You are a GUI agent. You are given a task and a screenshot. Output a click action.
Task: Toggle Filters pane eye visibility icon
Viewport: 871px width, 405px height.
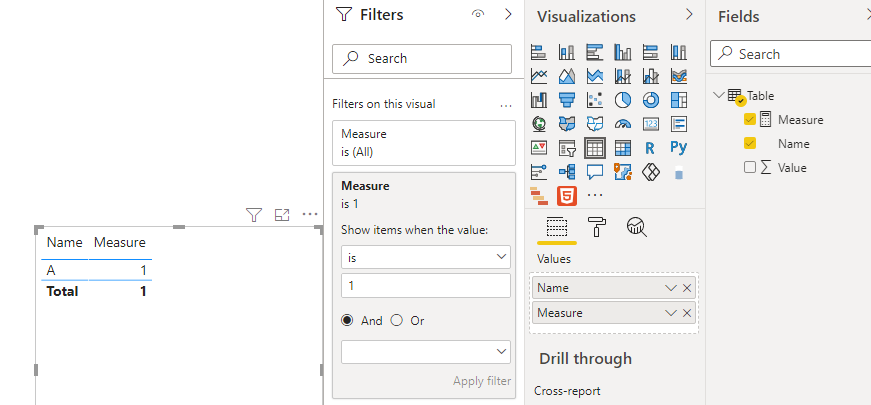pyautogui.click(x=478, y=14)
